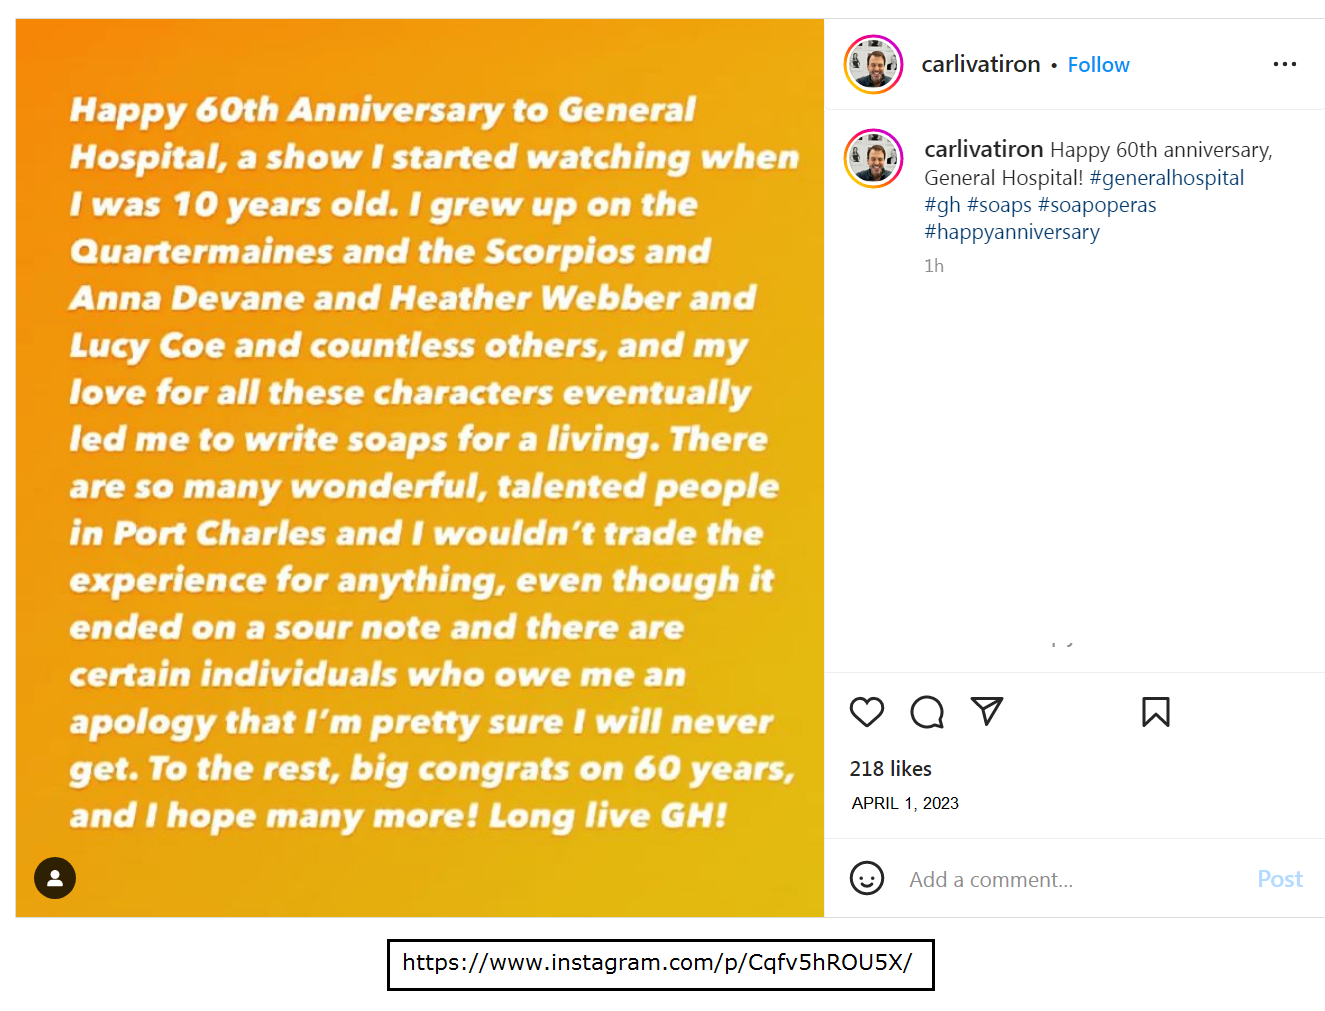
Task: Like the post with the heart icon
Action: [866, 712]
